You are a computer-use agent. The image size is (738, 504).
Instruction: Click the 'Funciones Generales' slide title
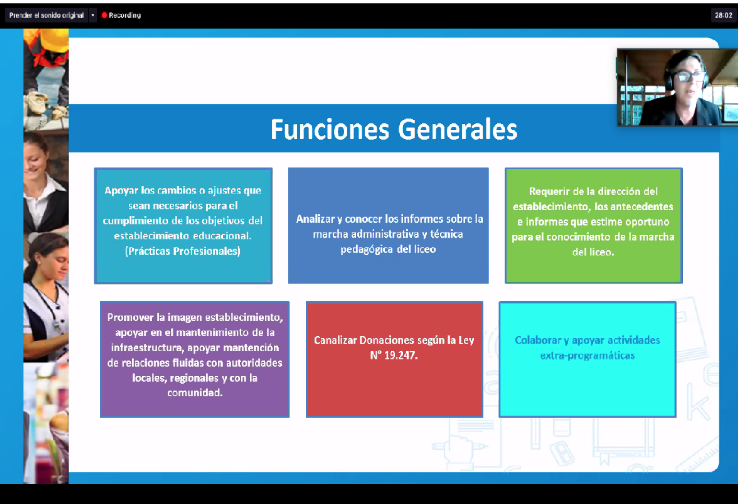click(394, 130)
